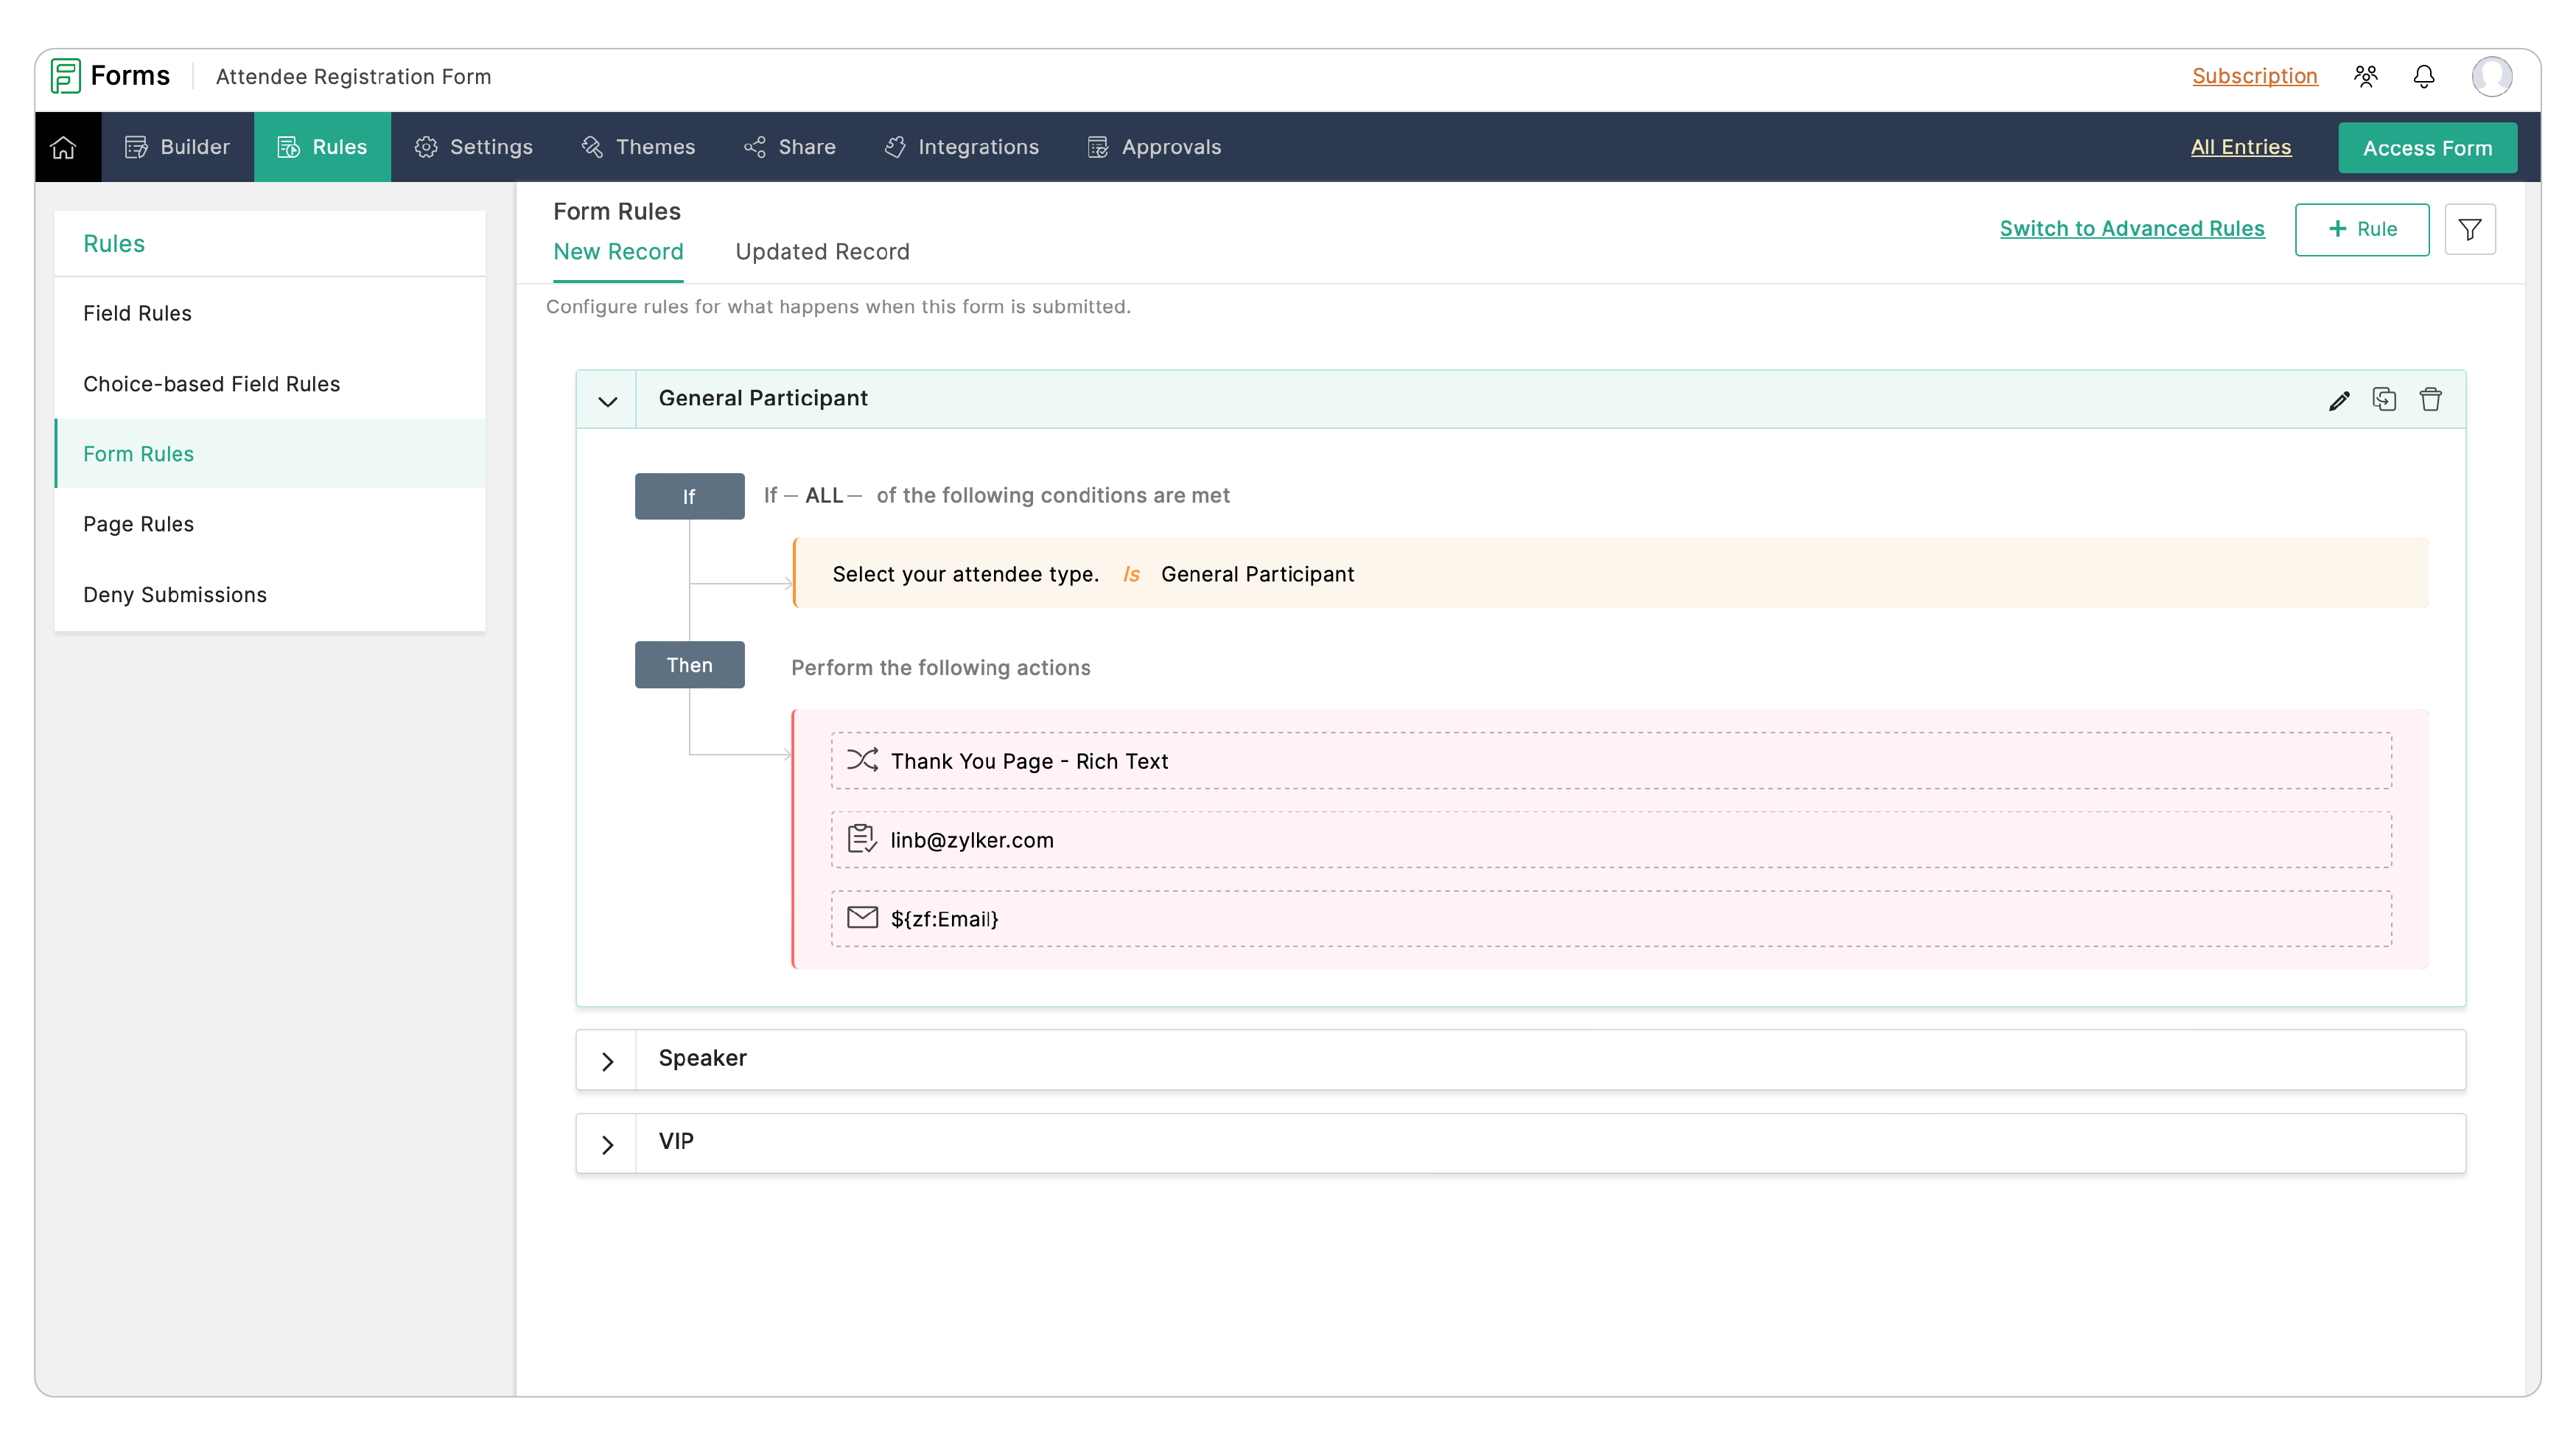
Task: Select the Rules tab
Action: coord(322,147)
